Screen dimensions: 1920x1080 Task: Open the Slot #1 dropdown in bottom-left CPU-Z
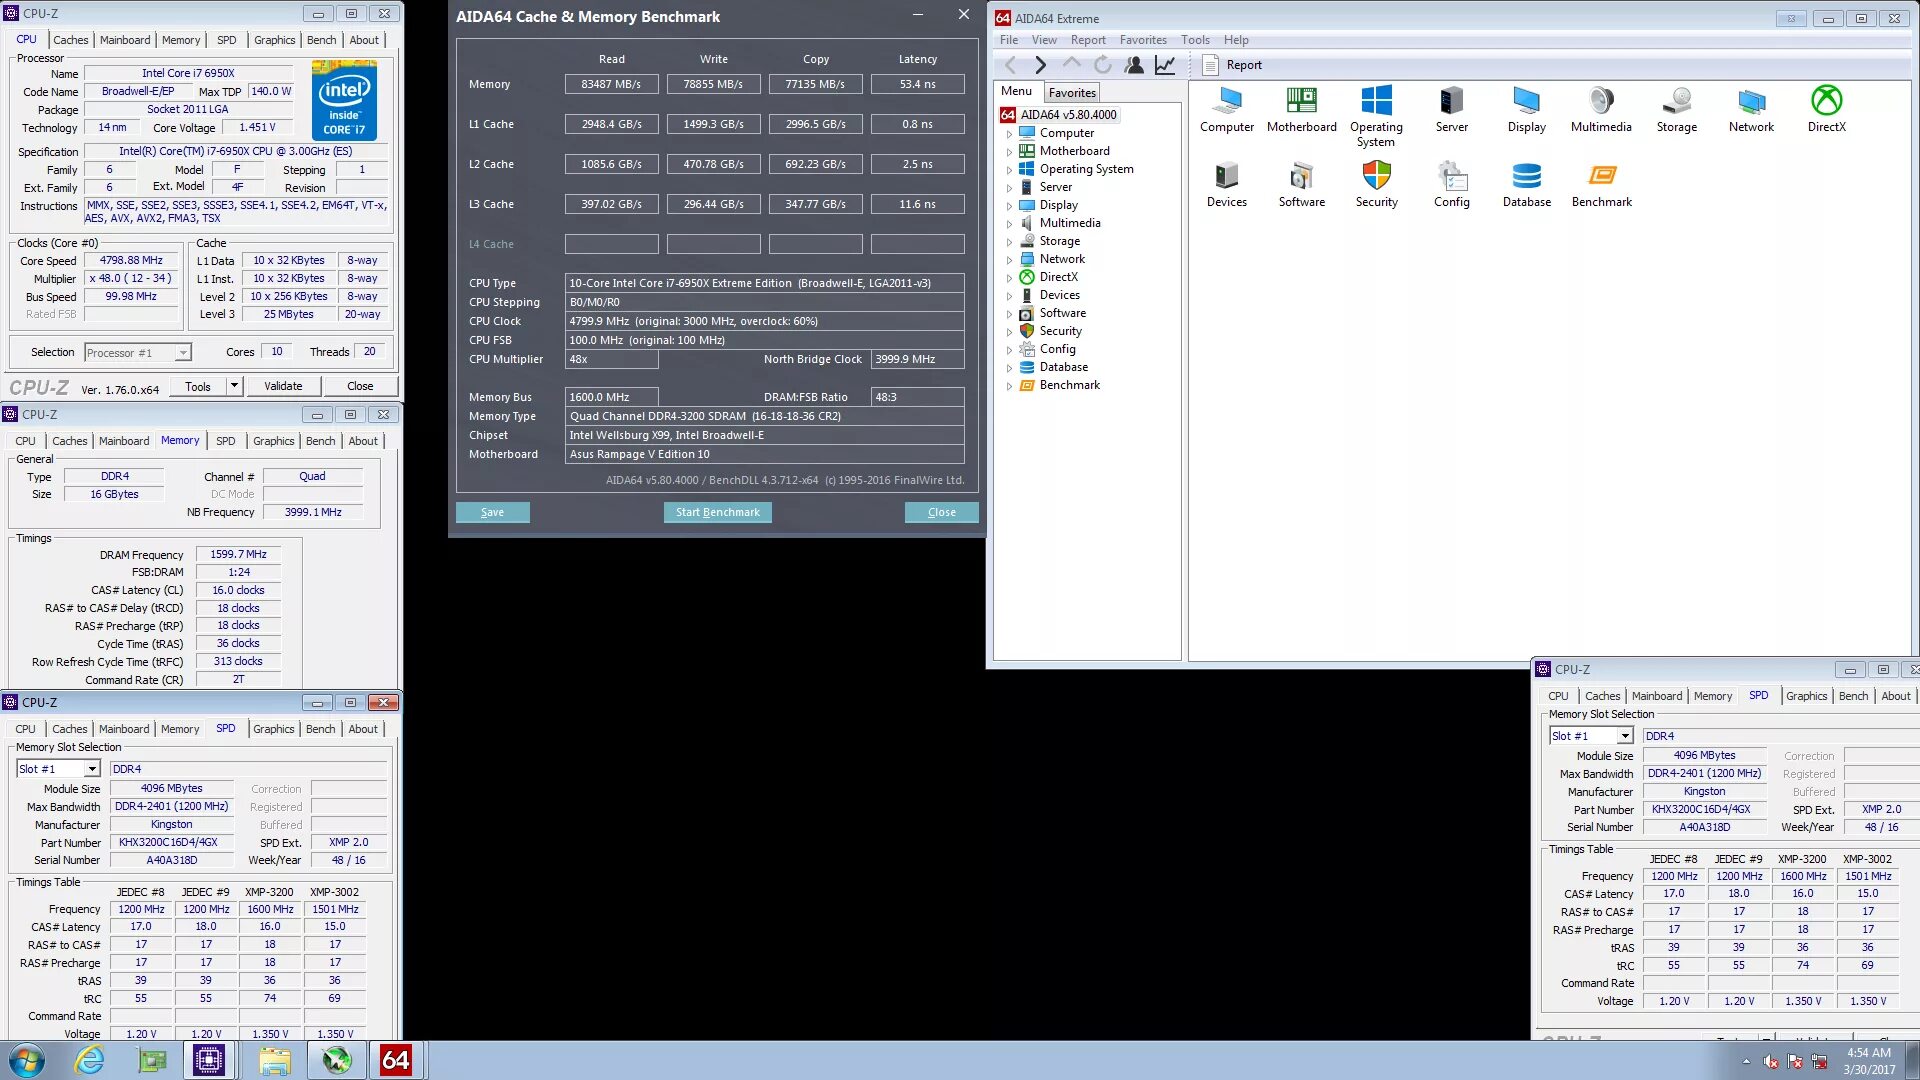[x=92, y=769]
